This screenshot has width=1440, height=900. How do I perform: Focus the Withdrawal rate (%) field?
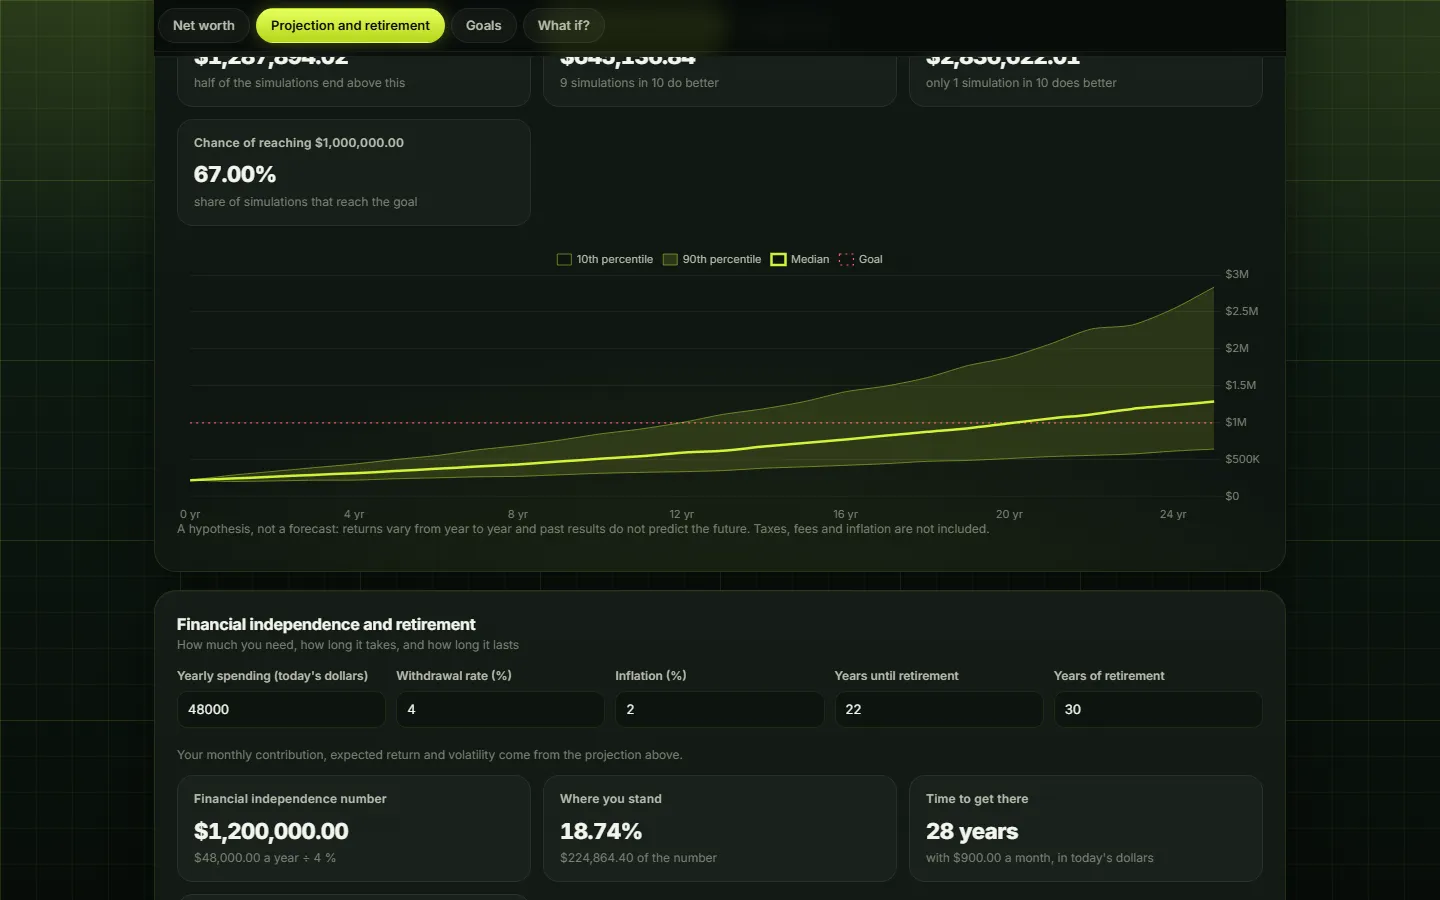coord(500,709)
